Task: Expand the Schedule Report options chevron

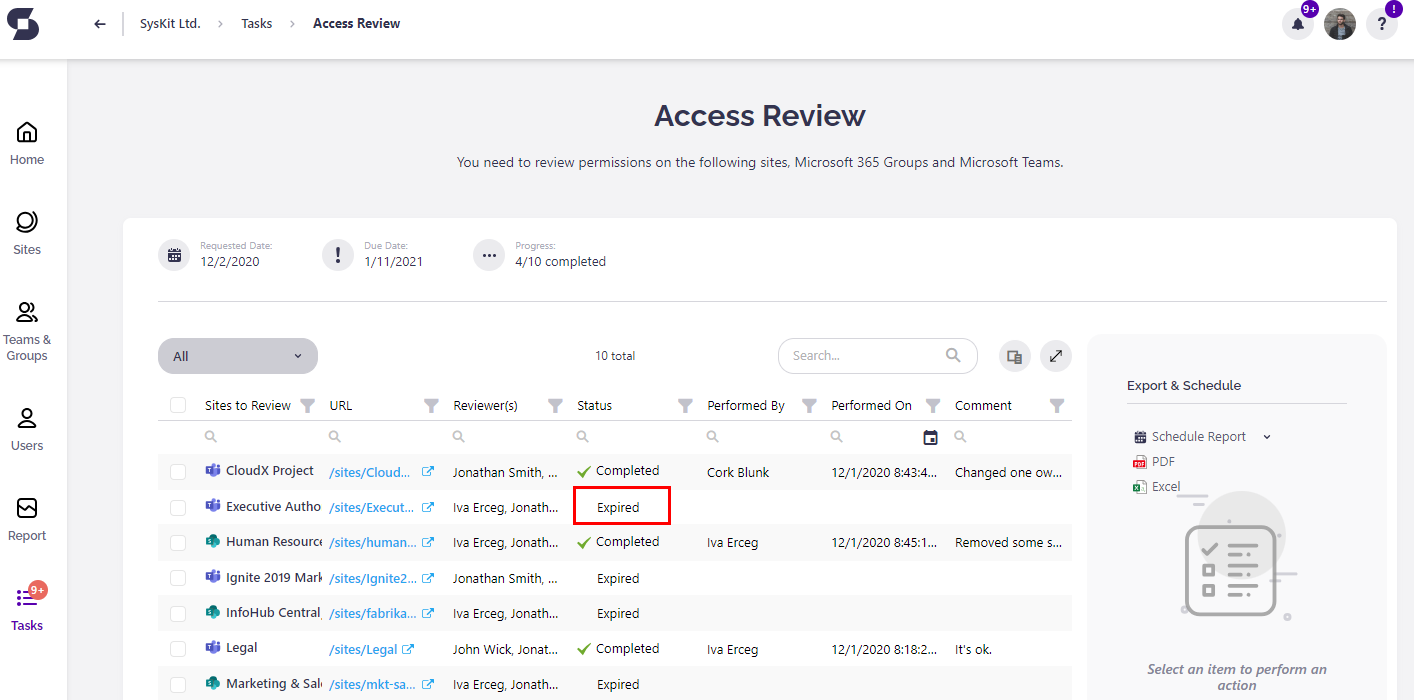Action: [x=1266, y=436]
